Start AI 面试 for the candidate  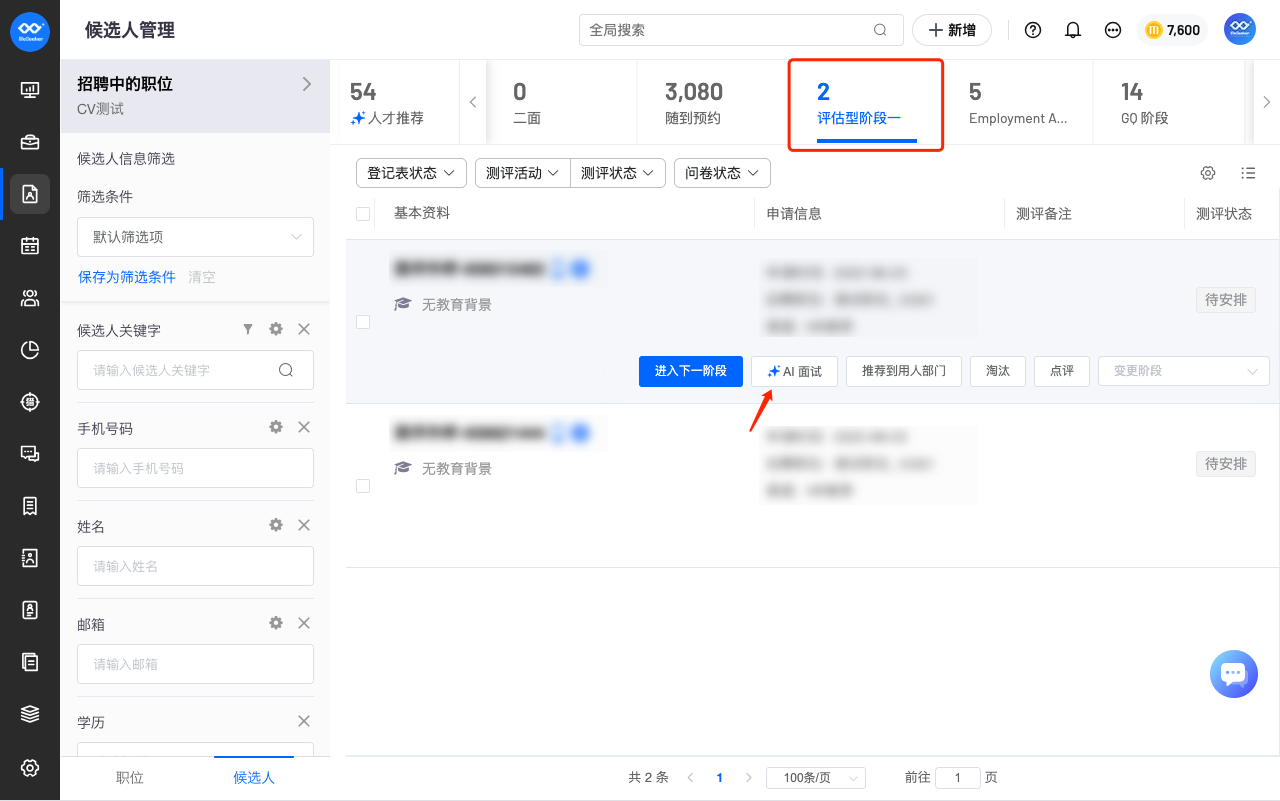click(794, 371)
